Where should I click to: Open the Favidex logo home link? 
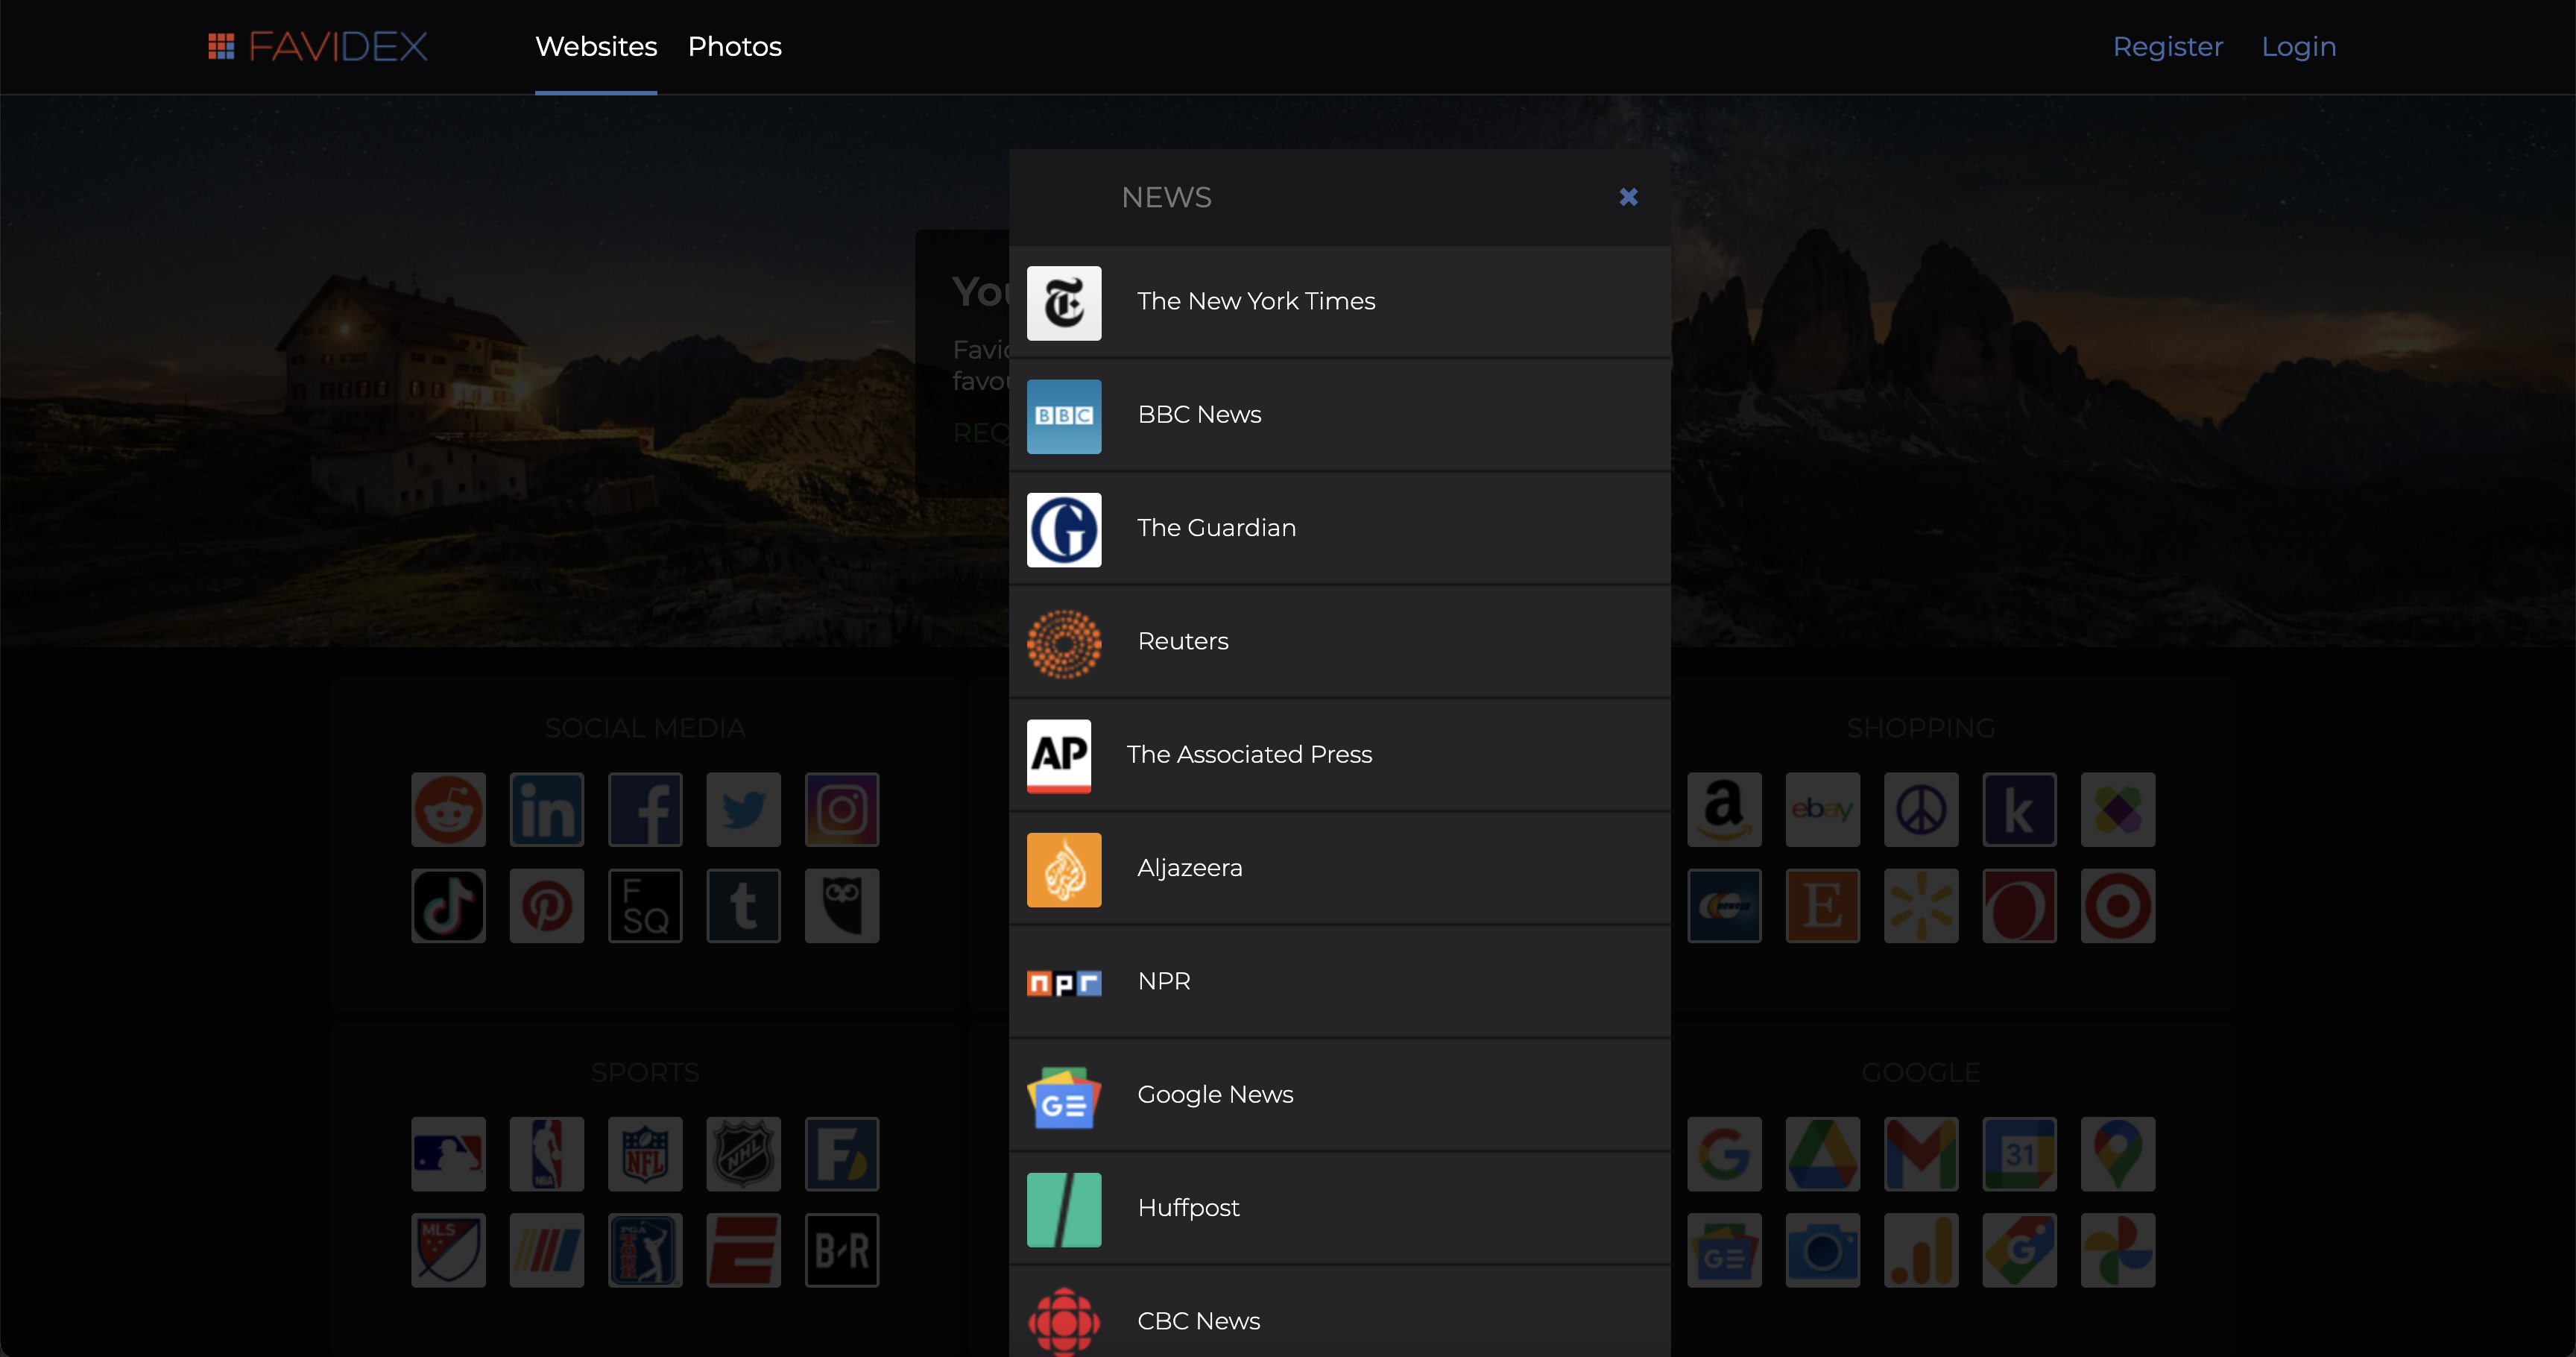point(318,47)
